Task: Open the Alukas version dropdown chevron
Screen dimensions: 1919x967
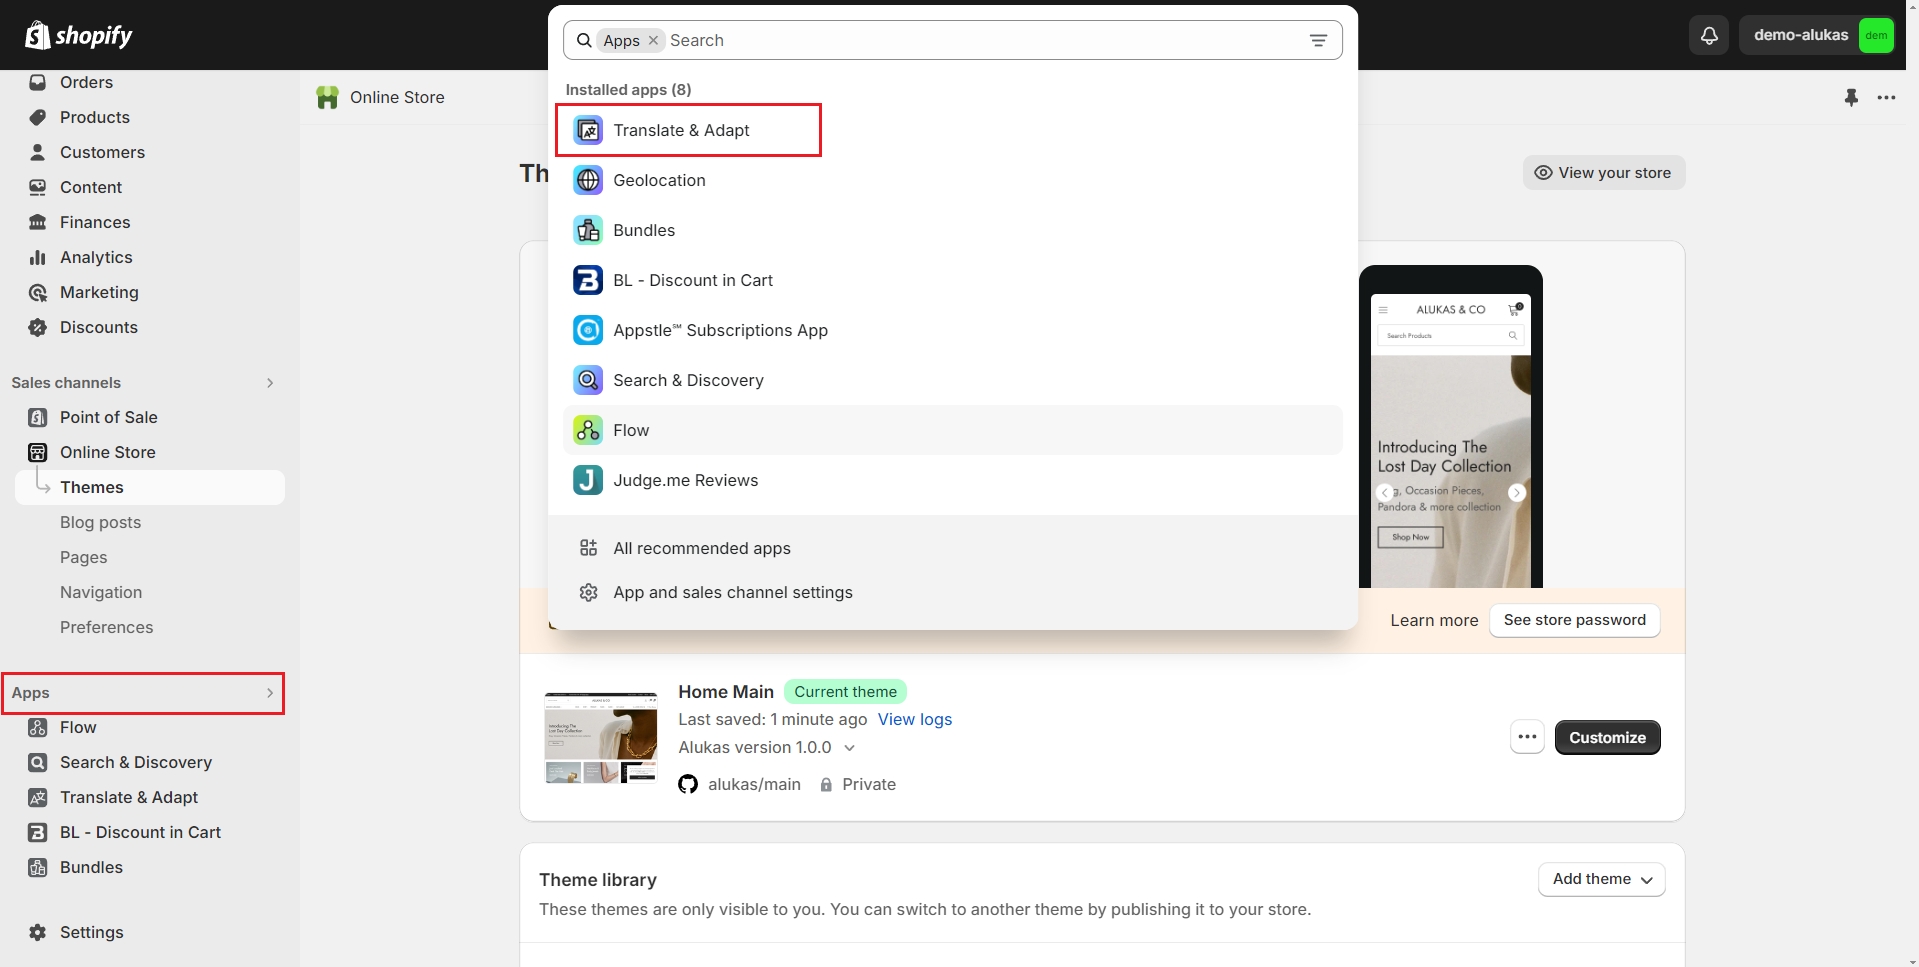Action: [x=849, y=748]
